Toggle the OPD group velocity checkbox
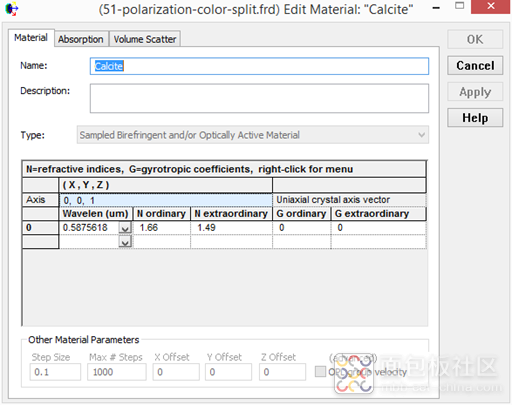Viewport: 512px width, 405px height. click(x=320, y=371)
